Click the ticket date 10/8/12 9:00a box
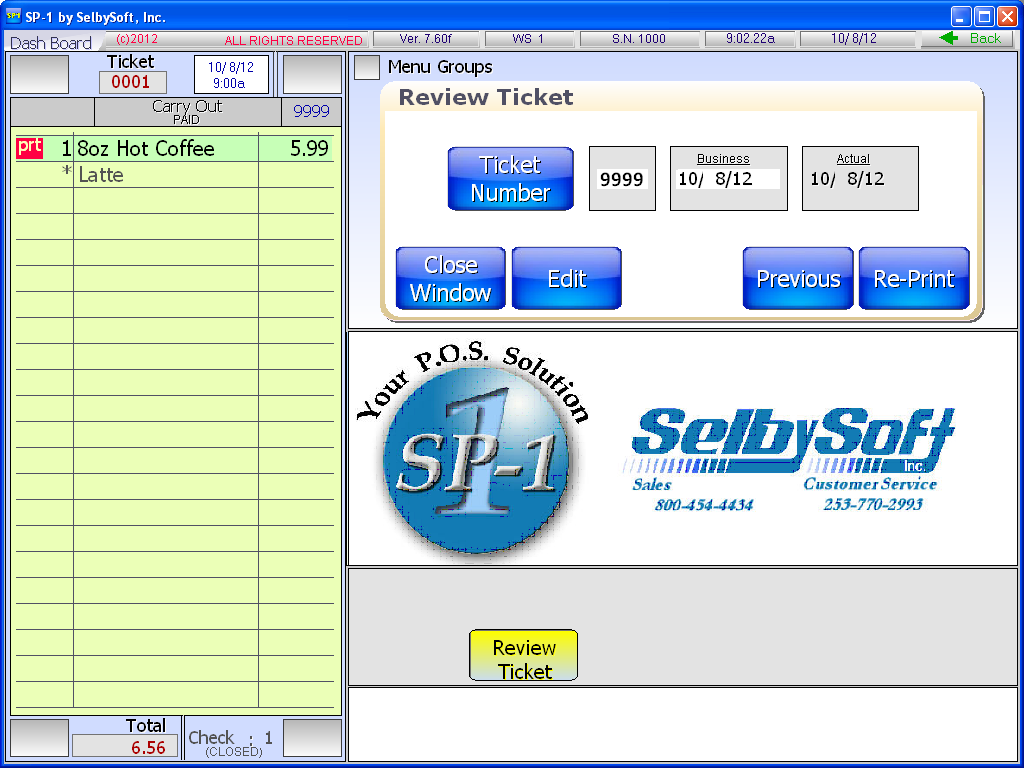Screen dimensions: 1024x768 (231, 74)
